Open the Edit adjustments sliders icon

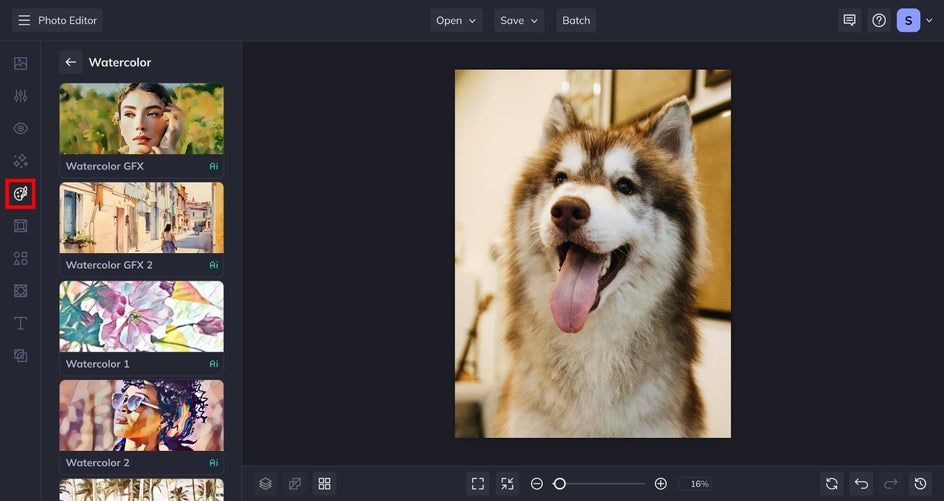[20, 96]
